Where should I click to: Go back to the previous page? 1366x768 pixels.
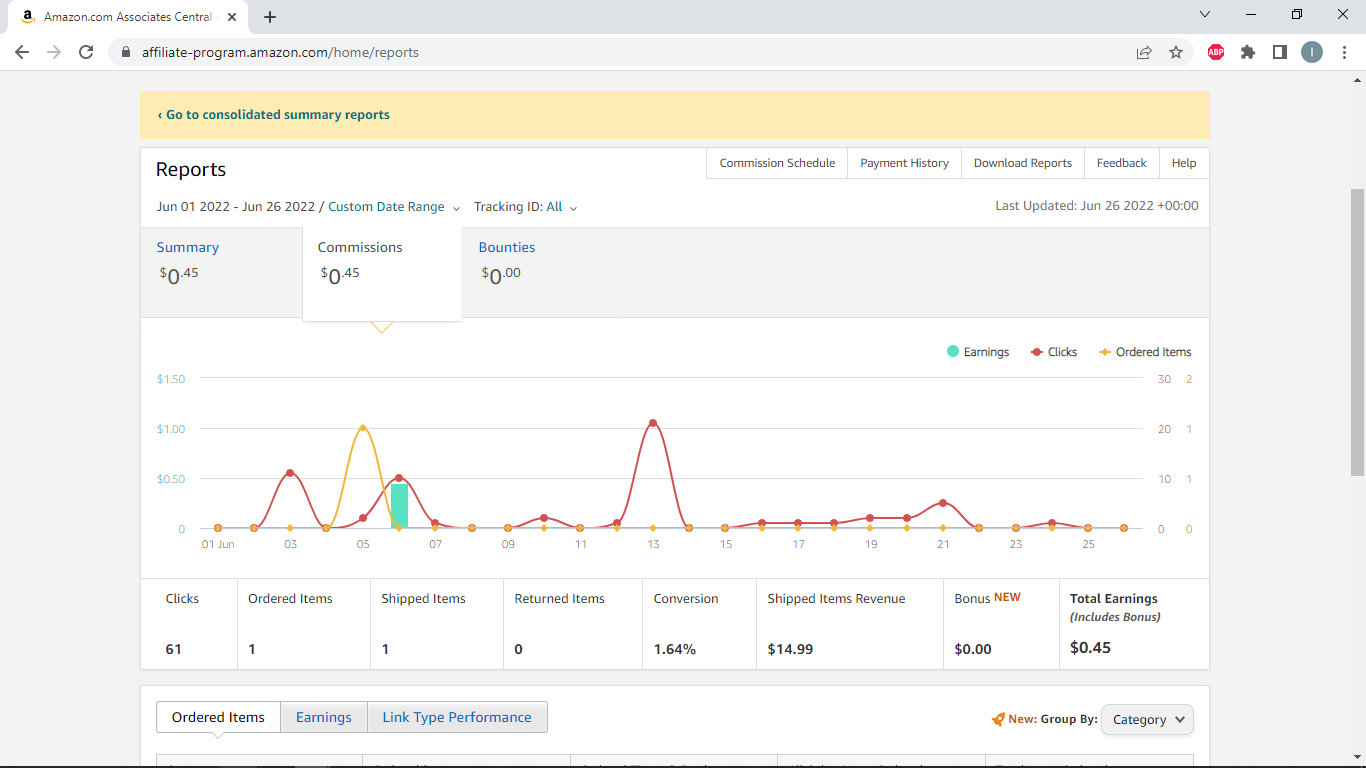point(22,52)
